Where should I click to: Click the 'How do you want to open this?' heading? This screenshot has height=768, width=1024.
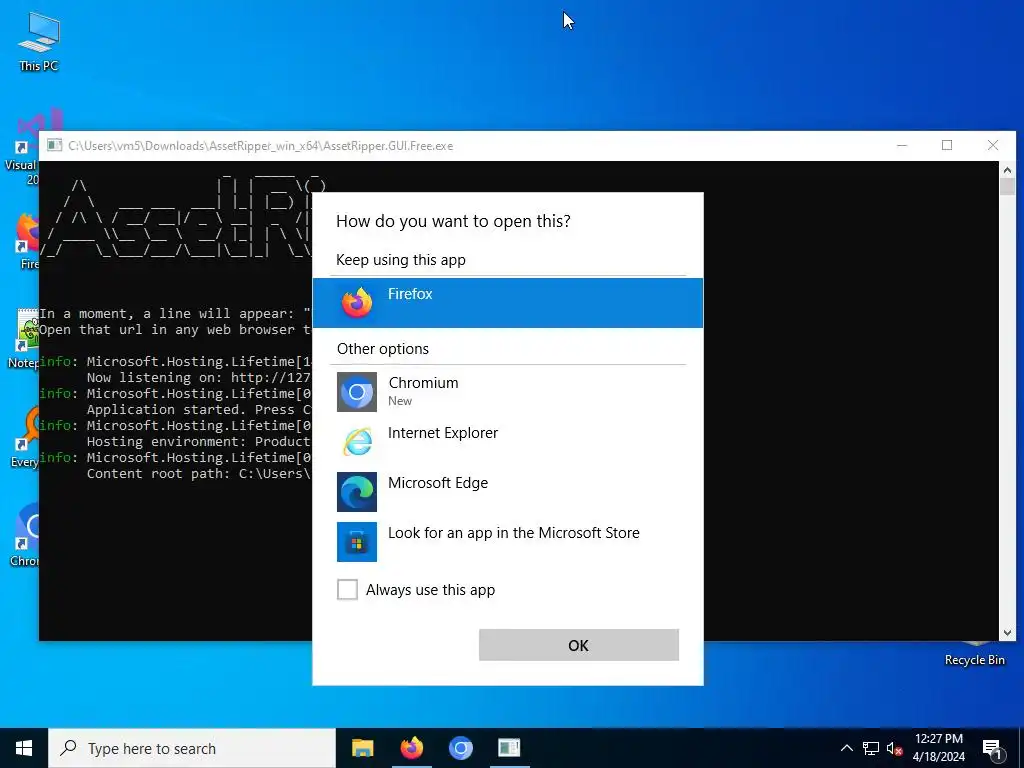(x=453, y=221)
